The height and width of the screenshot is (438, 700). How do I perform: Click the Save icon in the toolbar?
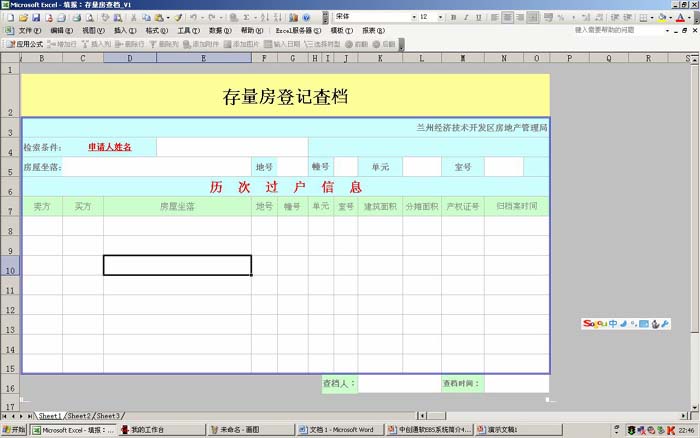coord(36,18)
